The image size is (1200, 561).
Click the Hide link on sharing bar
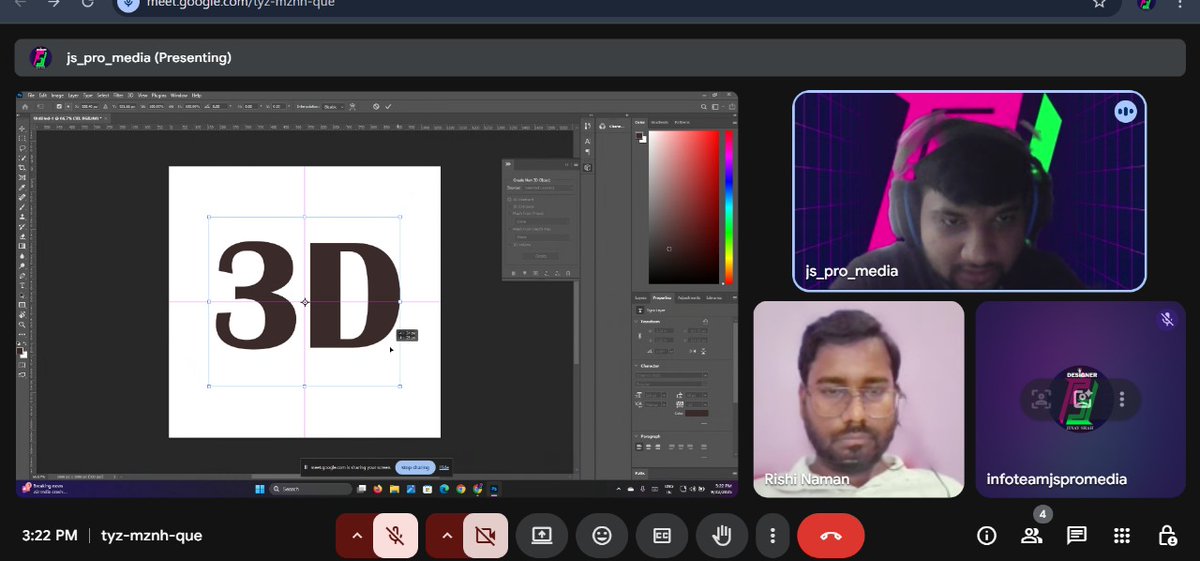444,467
